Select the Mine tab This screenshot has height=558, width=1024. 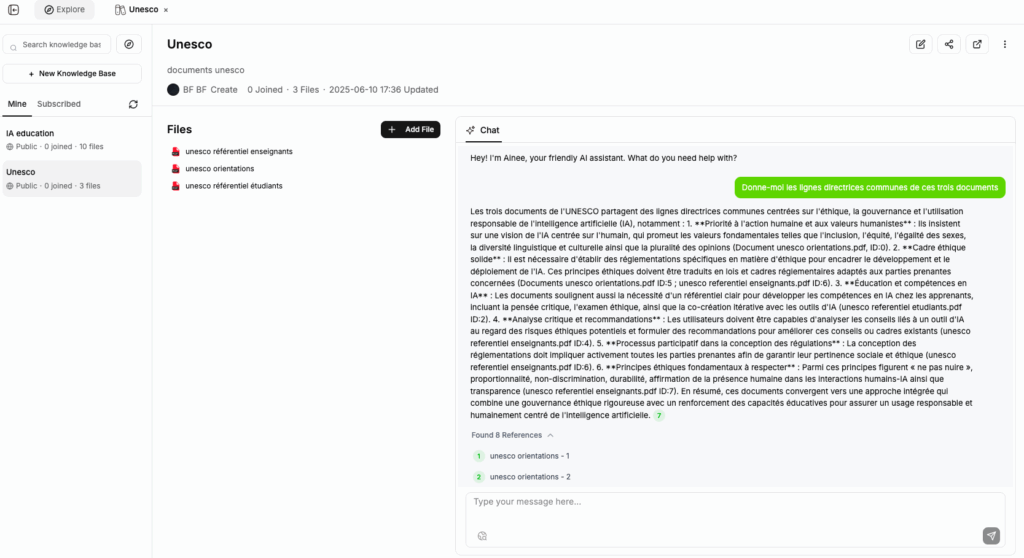pos(16,104)
